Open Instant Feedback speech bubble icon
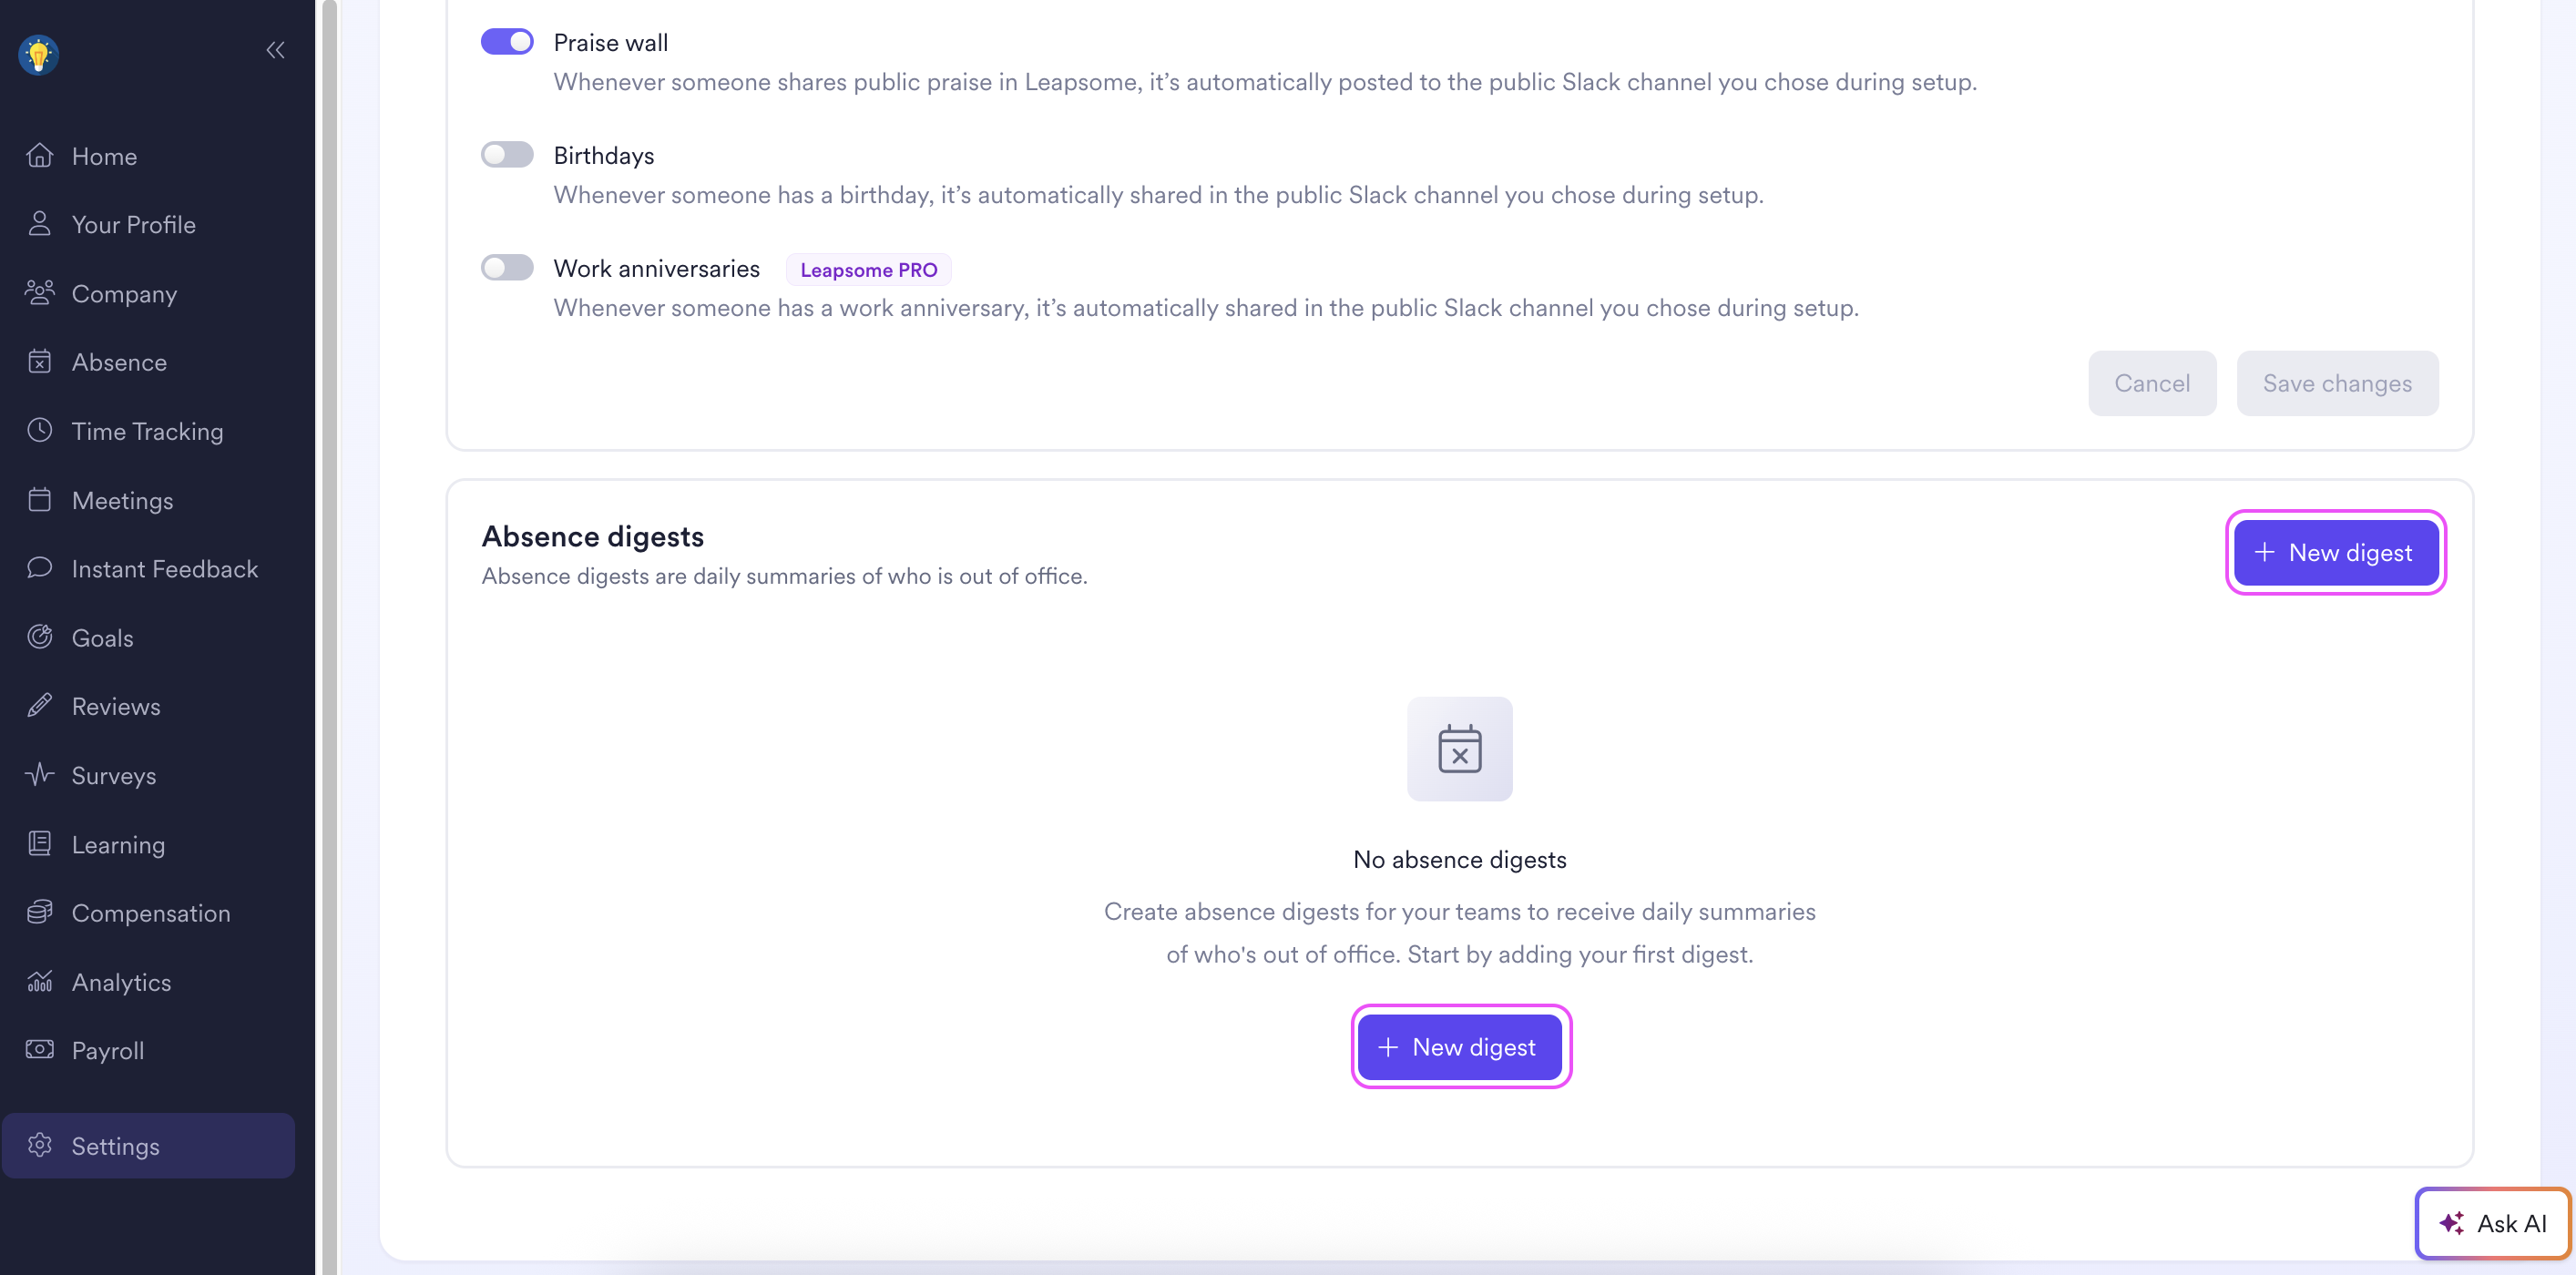The image size is (2576, 1275). (40, 568)
